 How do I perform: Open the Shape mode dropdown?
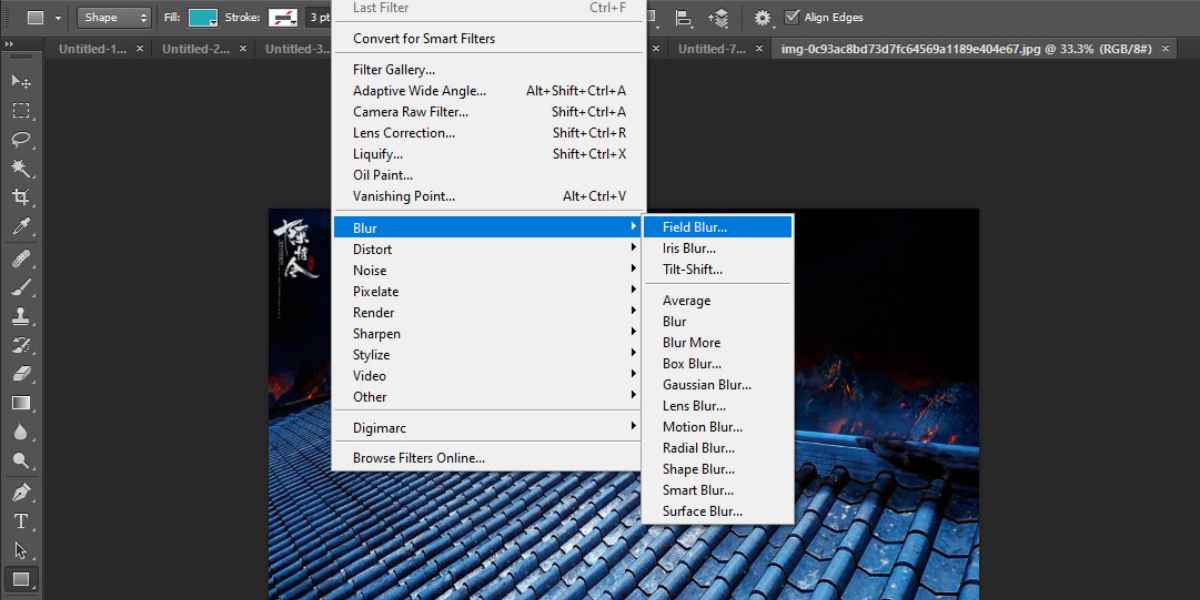click(x=114, y=18)
